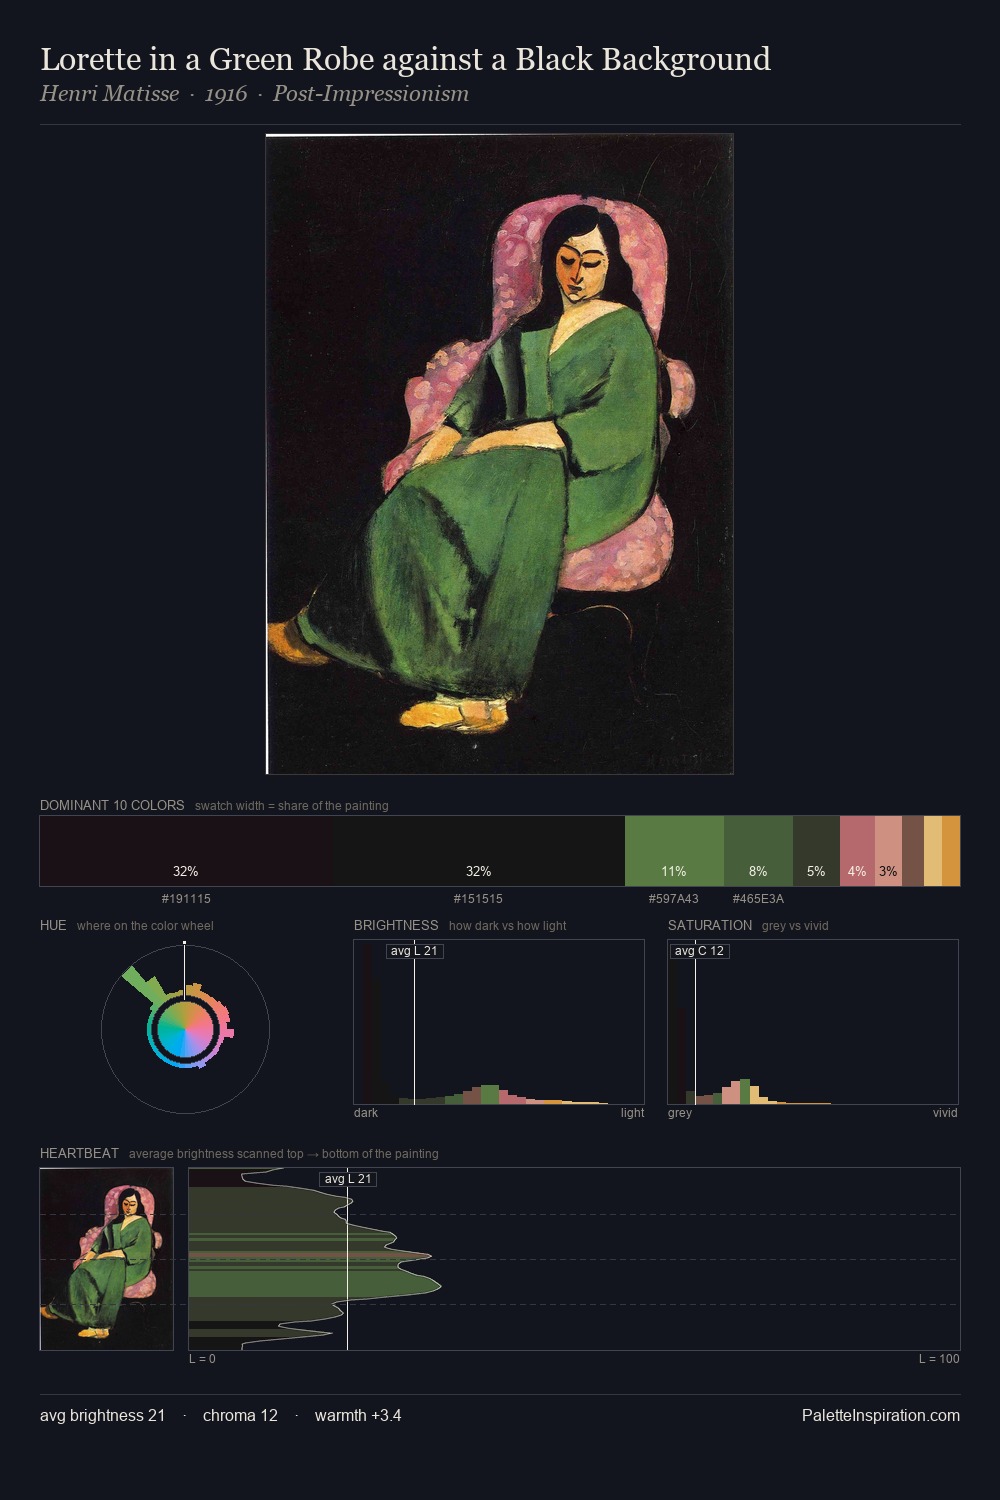Select the 5% dark olive swatch
1000x1500 pixels.
(816, 851)
